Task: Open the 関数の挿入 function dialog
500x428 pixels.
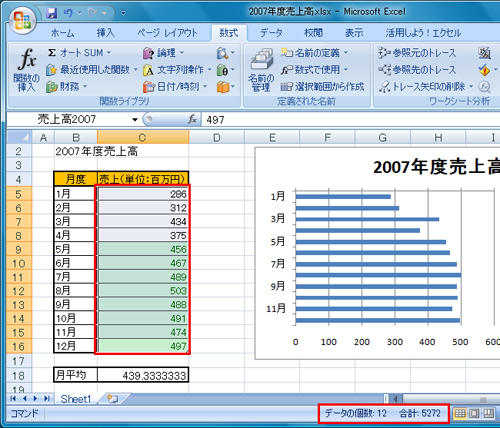Action: point(27,70)
